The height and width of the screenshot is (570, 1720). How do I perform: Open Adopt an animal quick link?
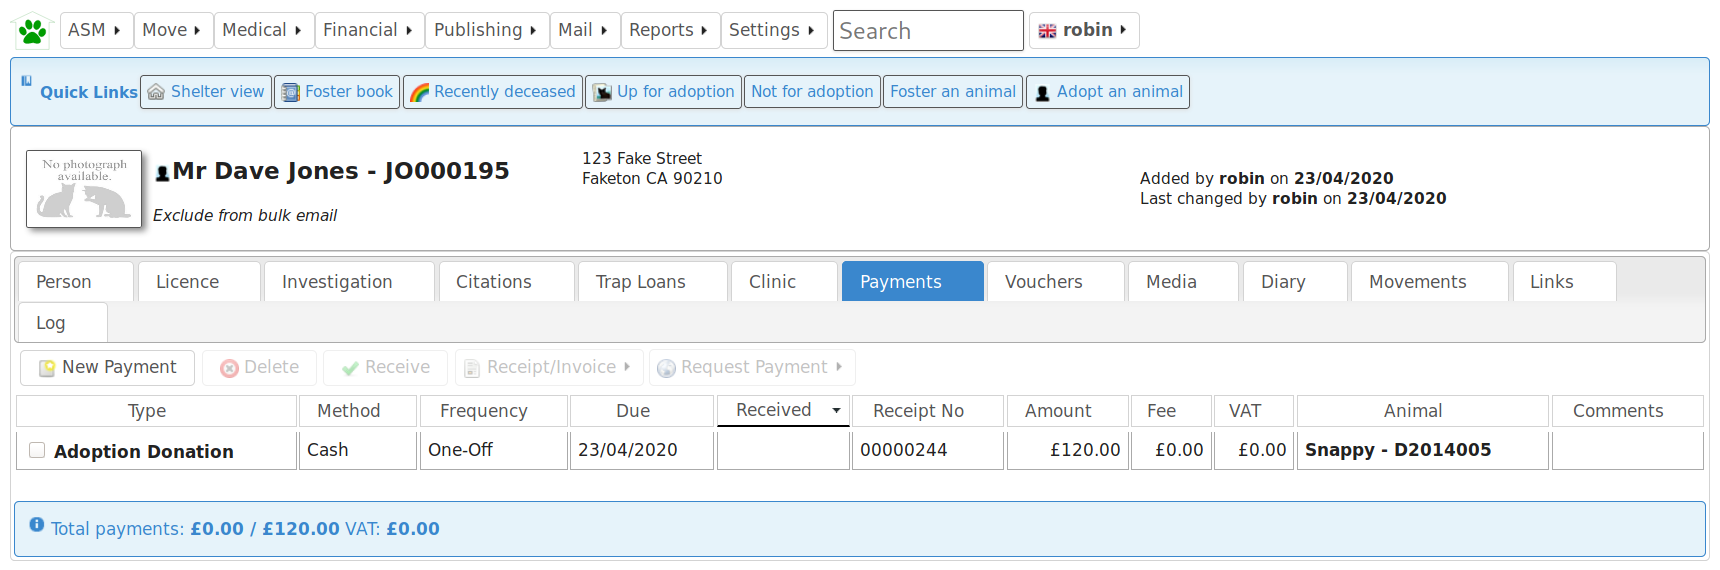pos(1108,92)
